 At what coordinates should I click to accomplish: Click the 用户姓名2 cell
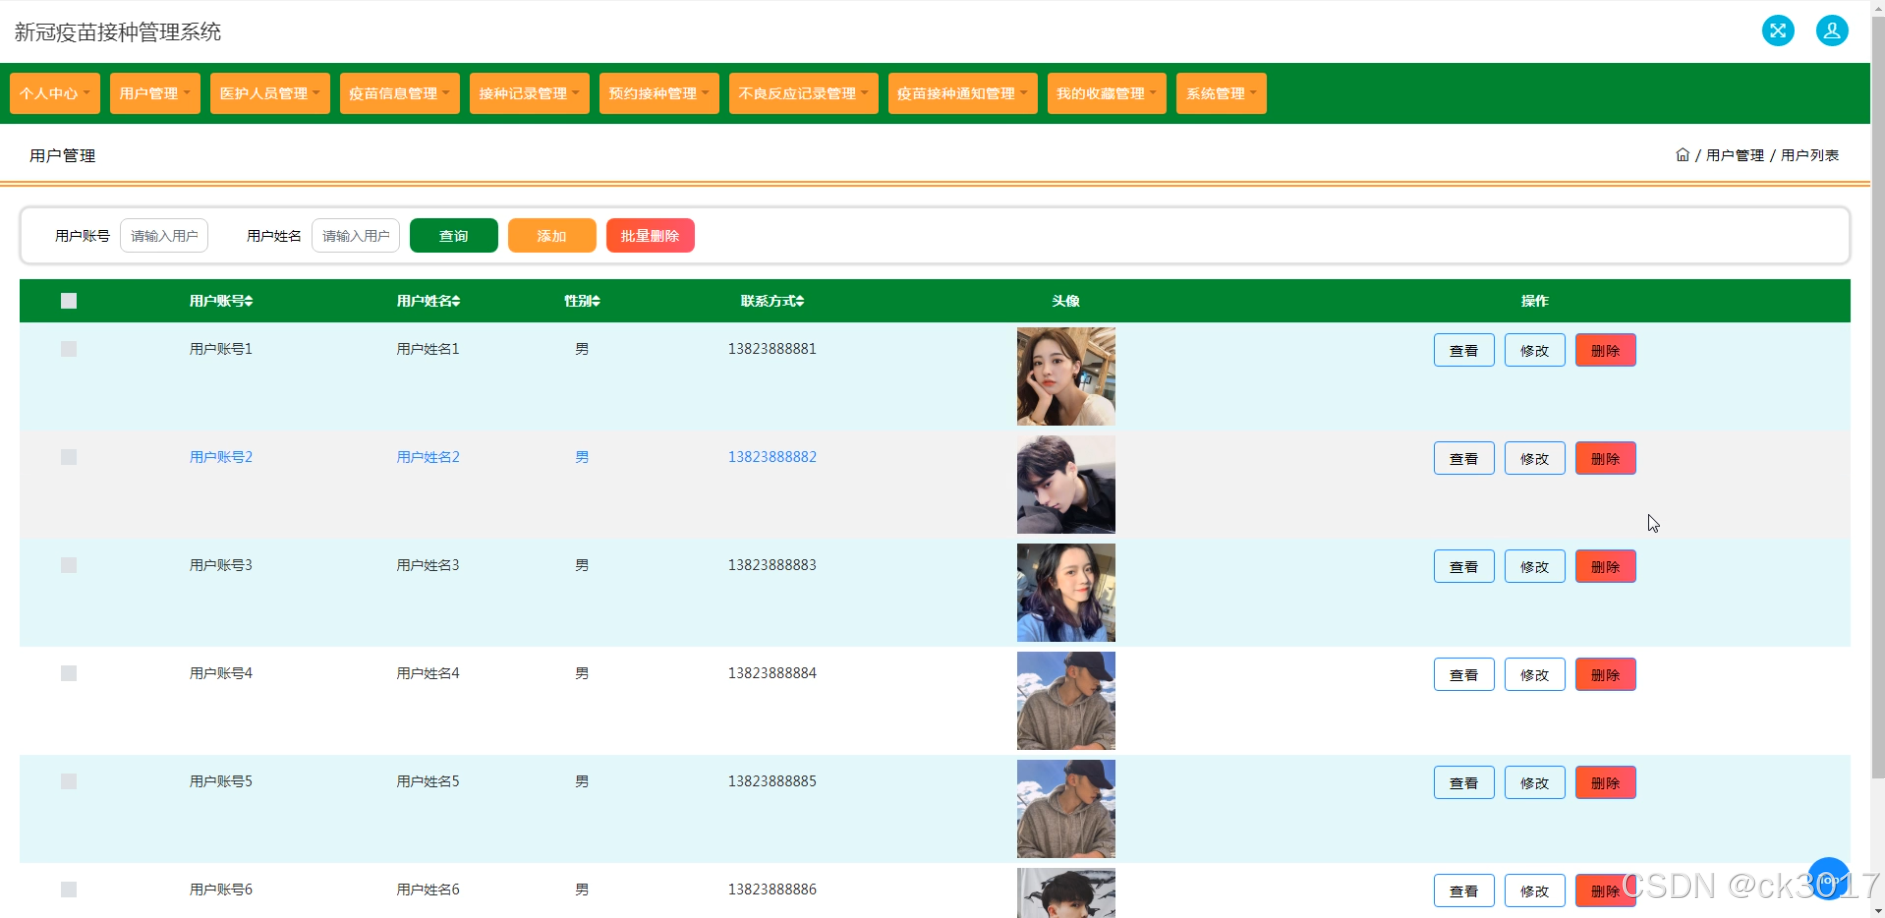pos(428,457)
